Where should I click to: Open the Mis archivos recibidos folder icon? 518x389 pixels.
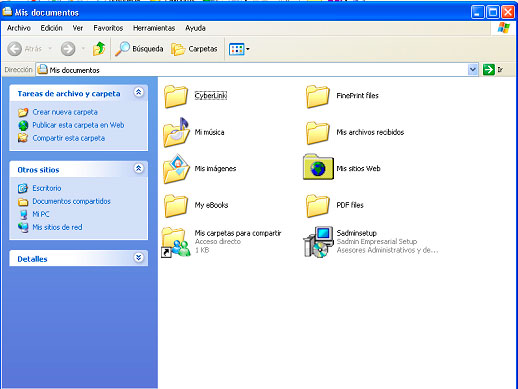(318, 133)
